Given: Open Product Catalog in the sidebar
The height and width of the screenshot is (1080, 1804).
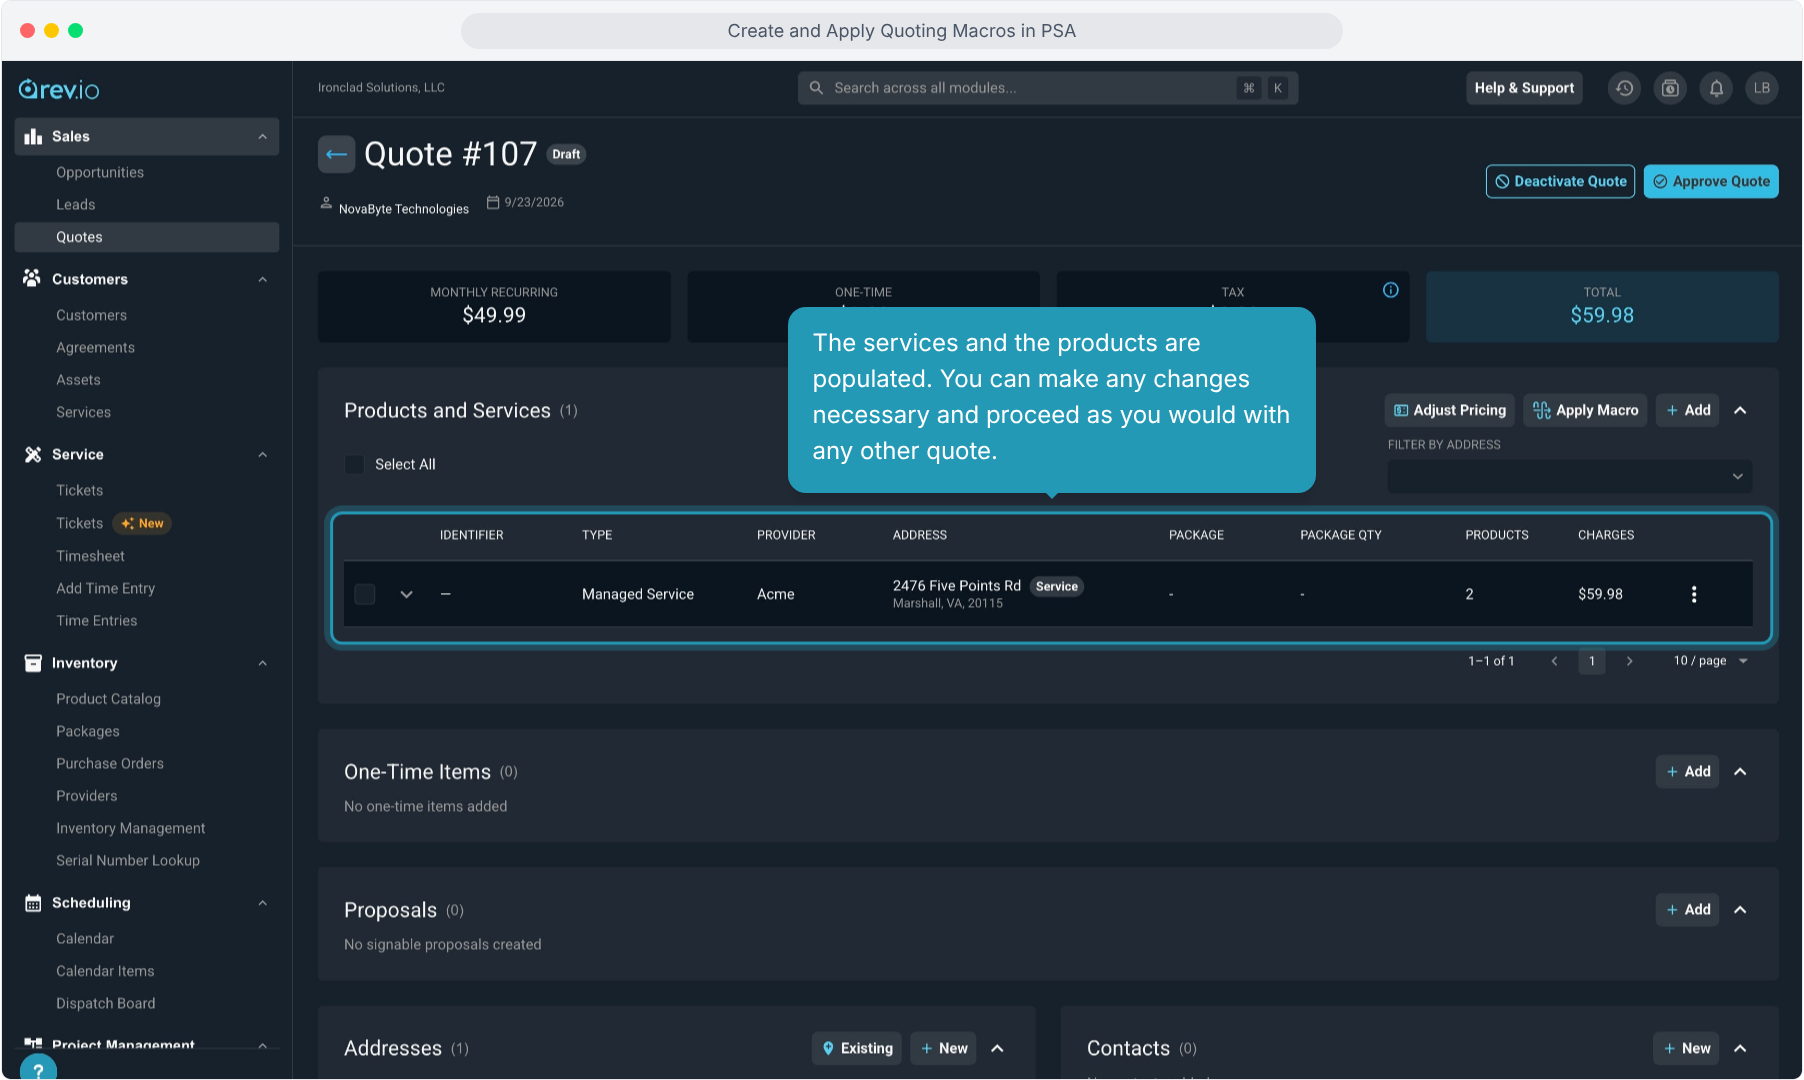Looking at the screenshot, I should (108, 699).
